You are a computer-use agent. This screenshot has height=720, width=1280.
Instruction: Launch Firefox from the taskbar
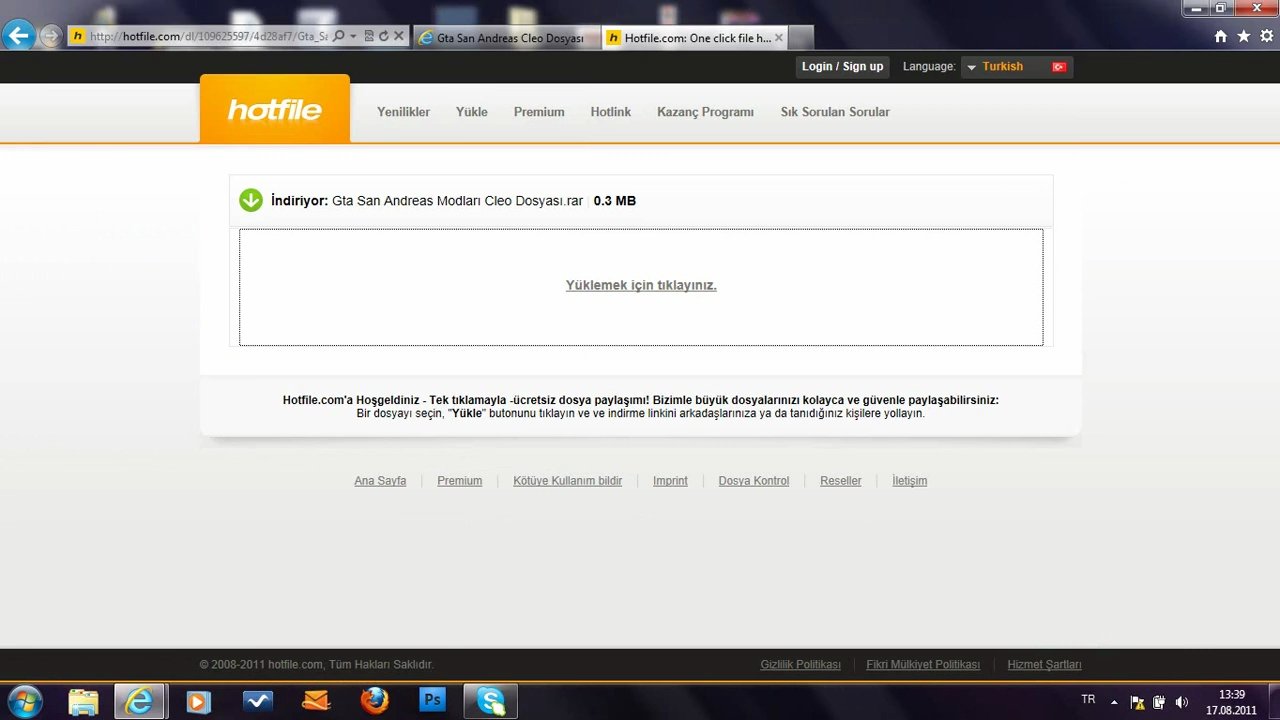click(375, 701)
